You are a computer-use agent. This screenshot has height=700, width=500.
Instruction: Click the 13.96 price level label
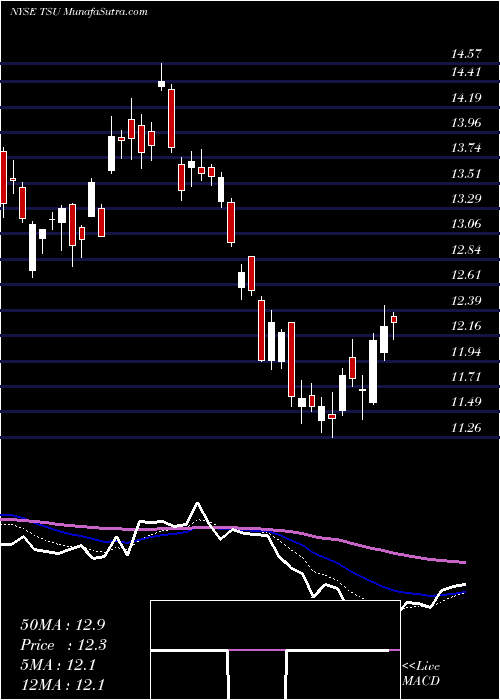(466, 122)
